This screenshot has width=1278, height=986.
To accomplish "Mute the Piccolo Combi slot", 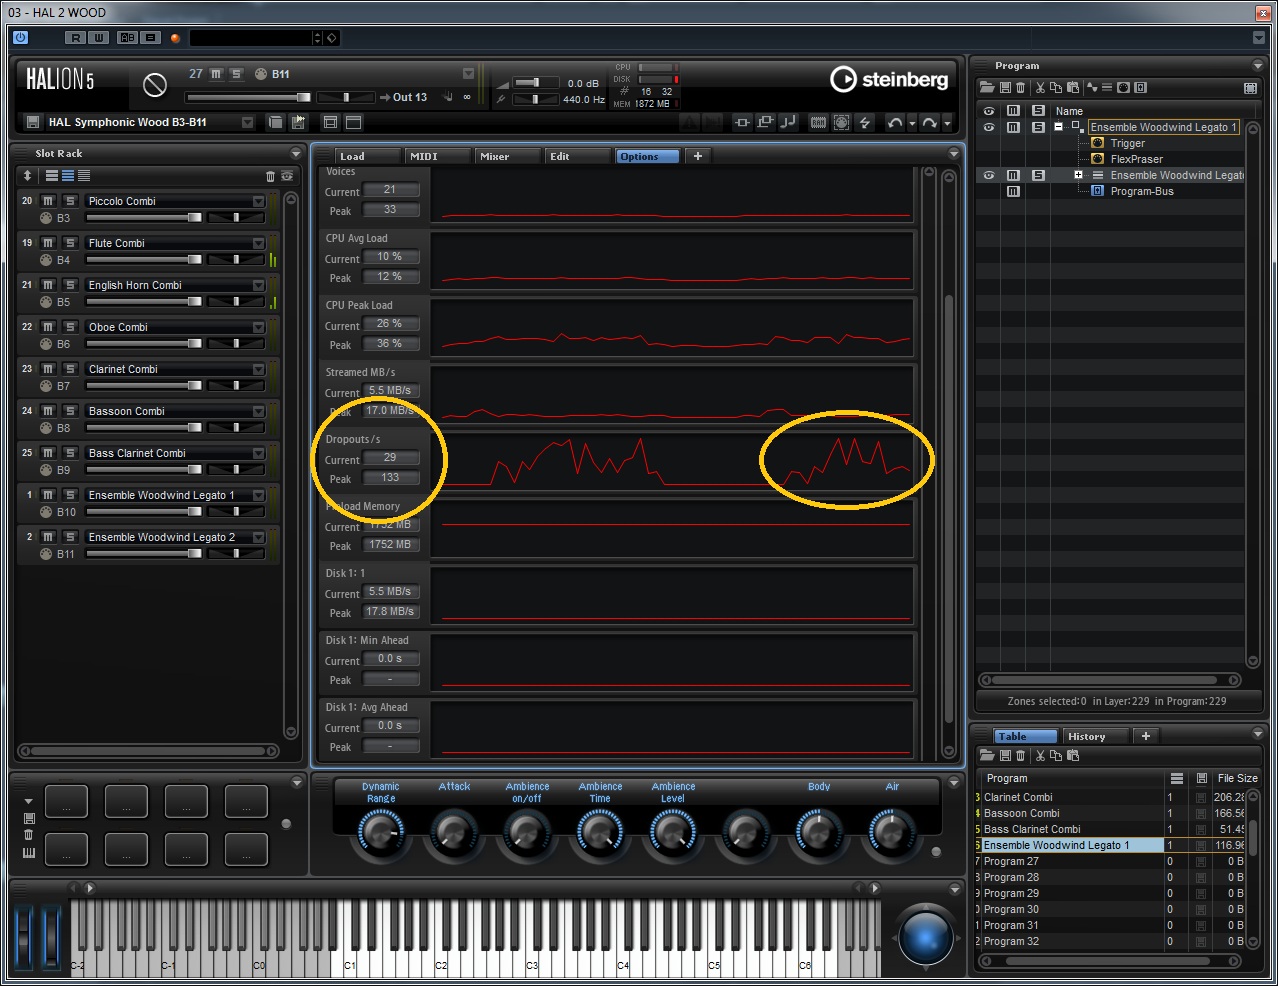I will (x=48, y=201).
